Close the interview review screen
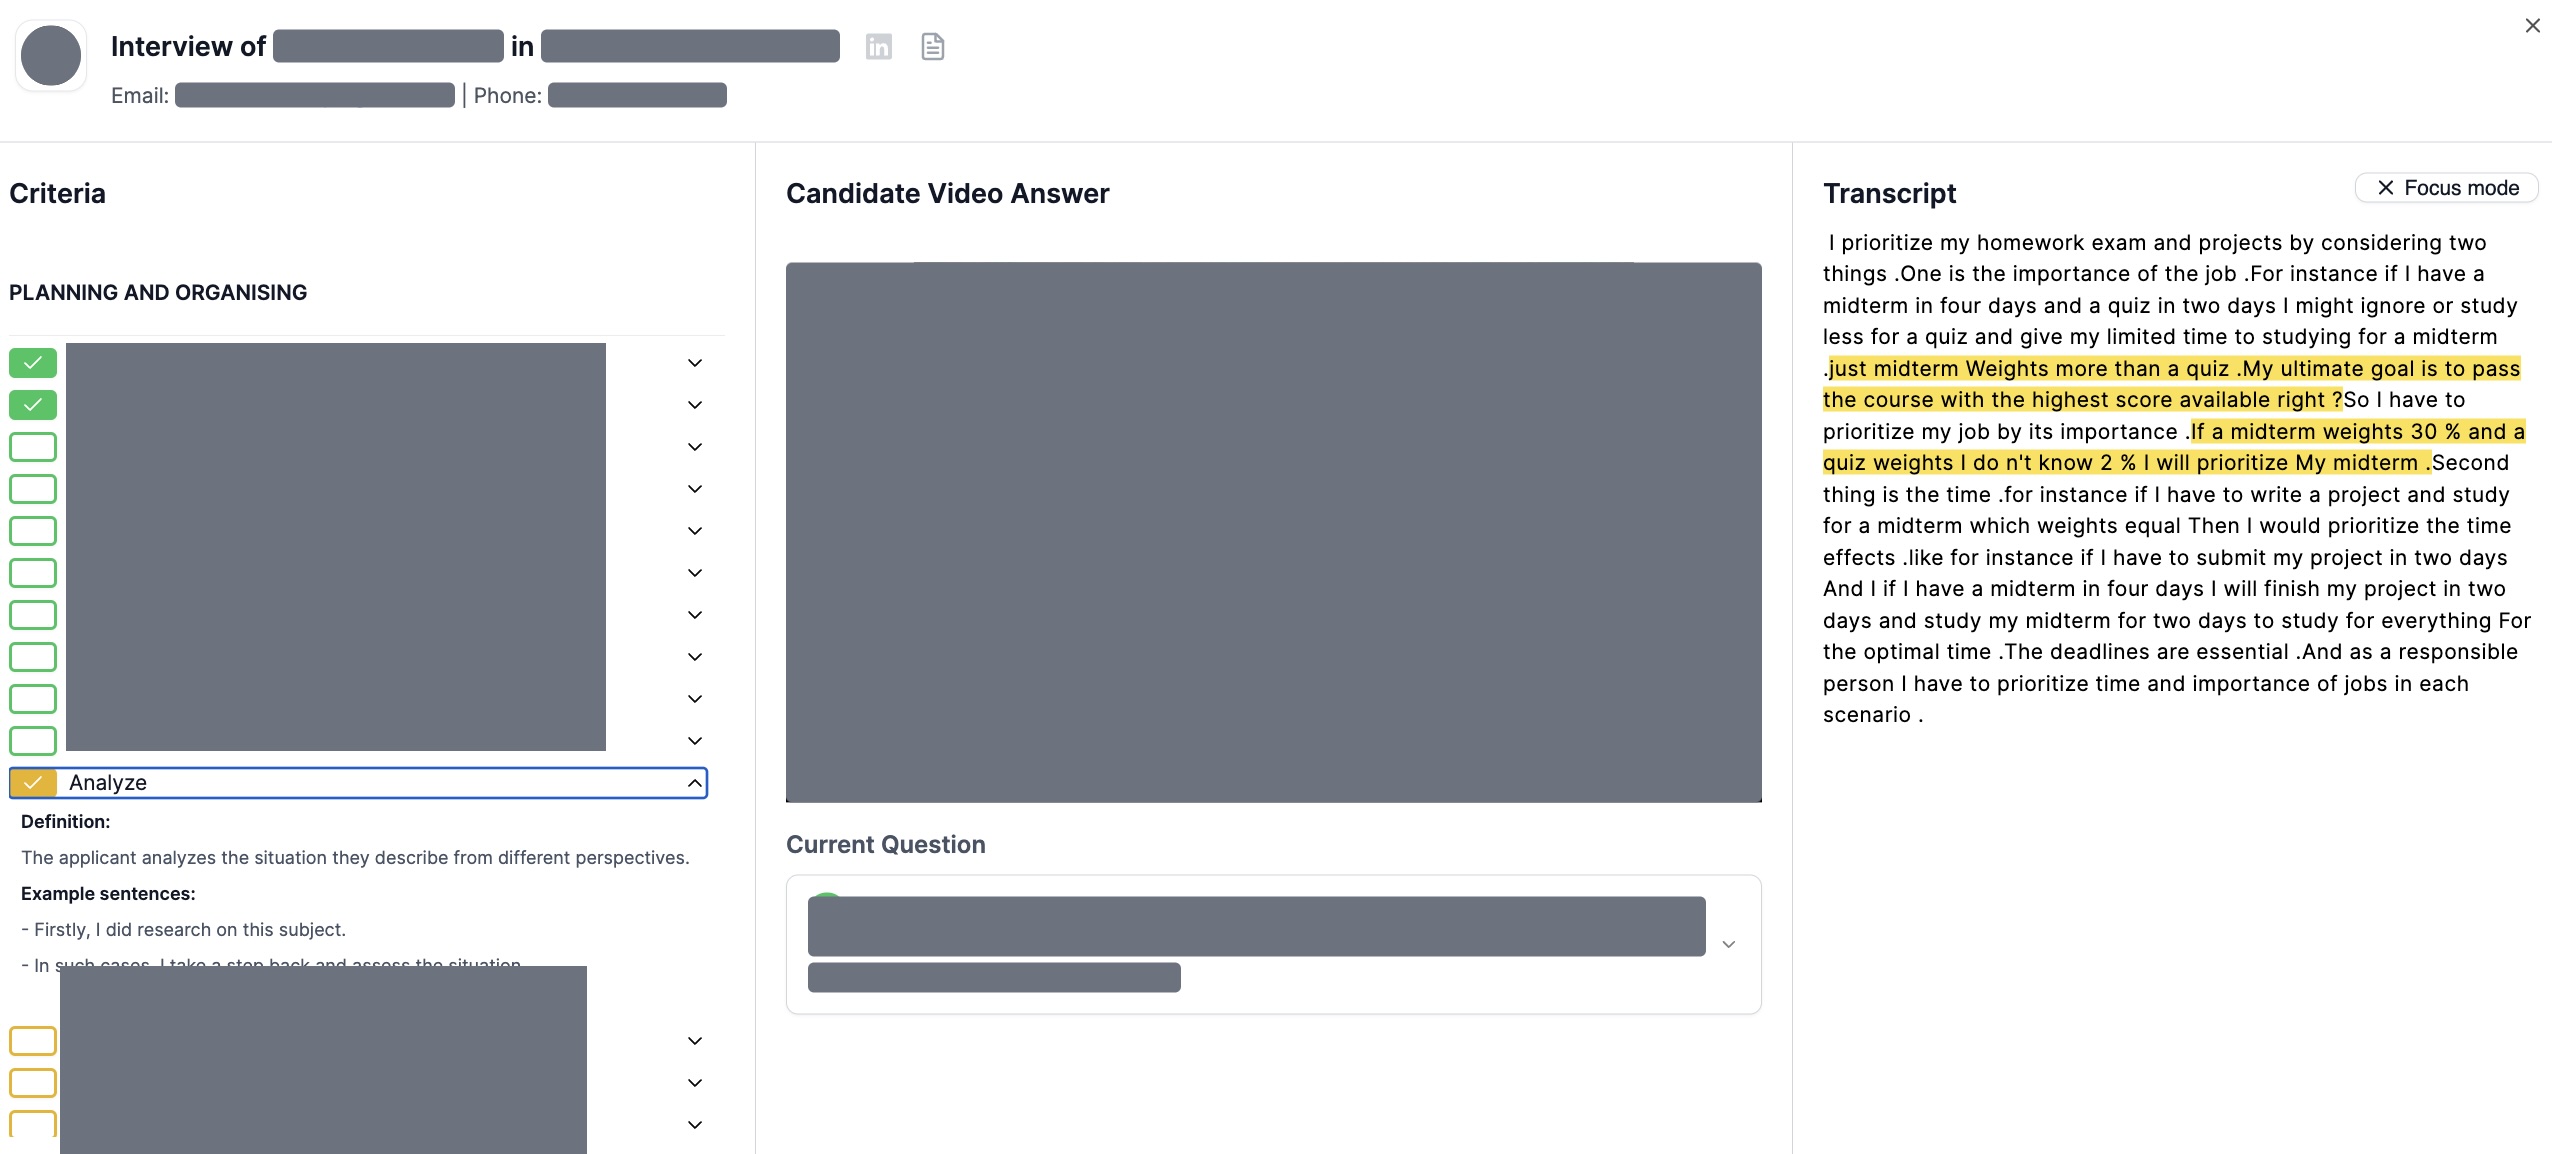This screenshot has height=1154, width=2552. coord(2533,25)
